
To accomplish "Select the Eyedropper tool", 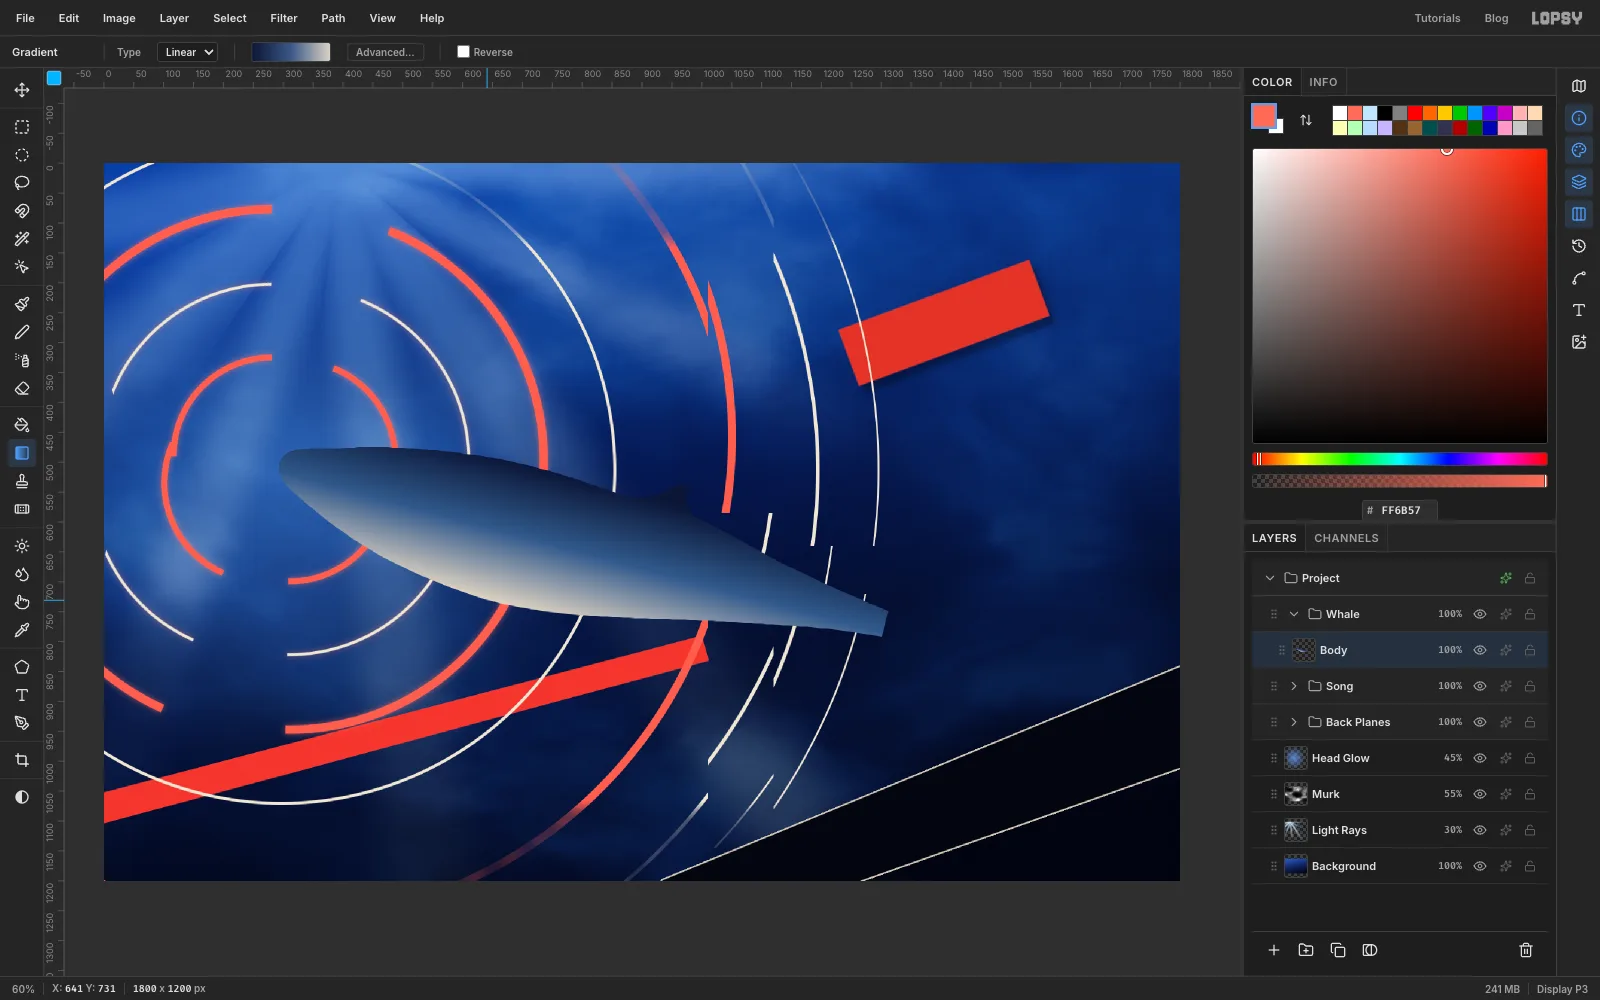I will (22, 630).
